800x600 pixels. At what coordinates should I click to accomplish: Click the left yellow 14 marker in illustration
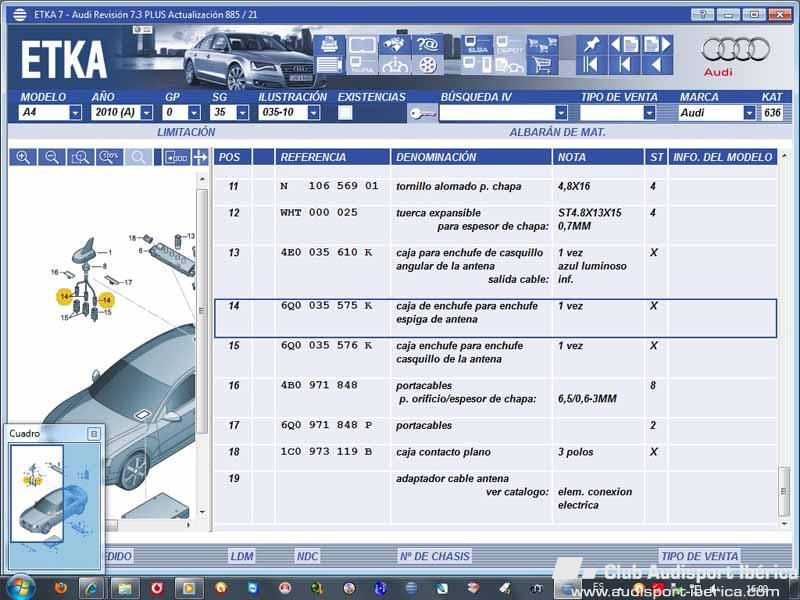[x=64, y=296]
